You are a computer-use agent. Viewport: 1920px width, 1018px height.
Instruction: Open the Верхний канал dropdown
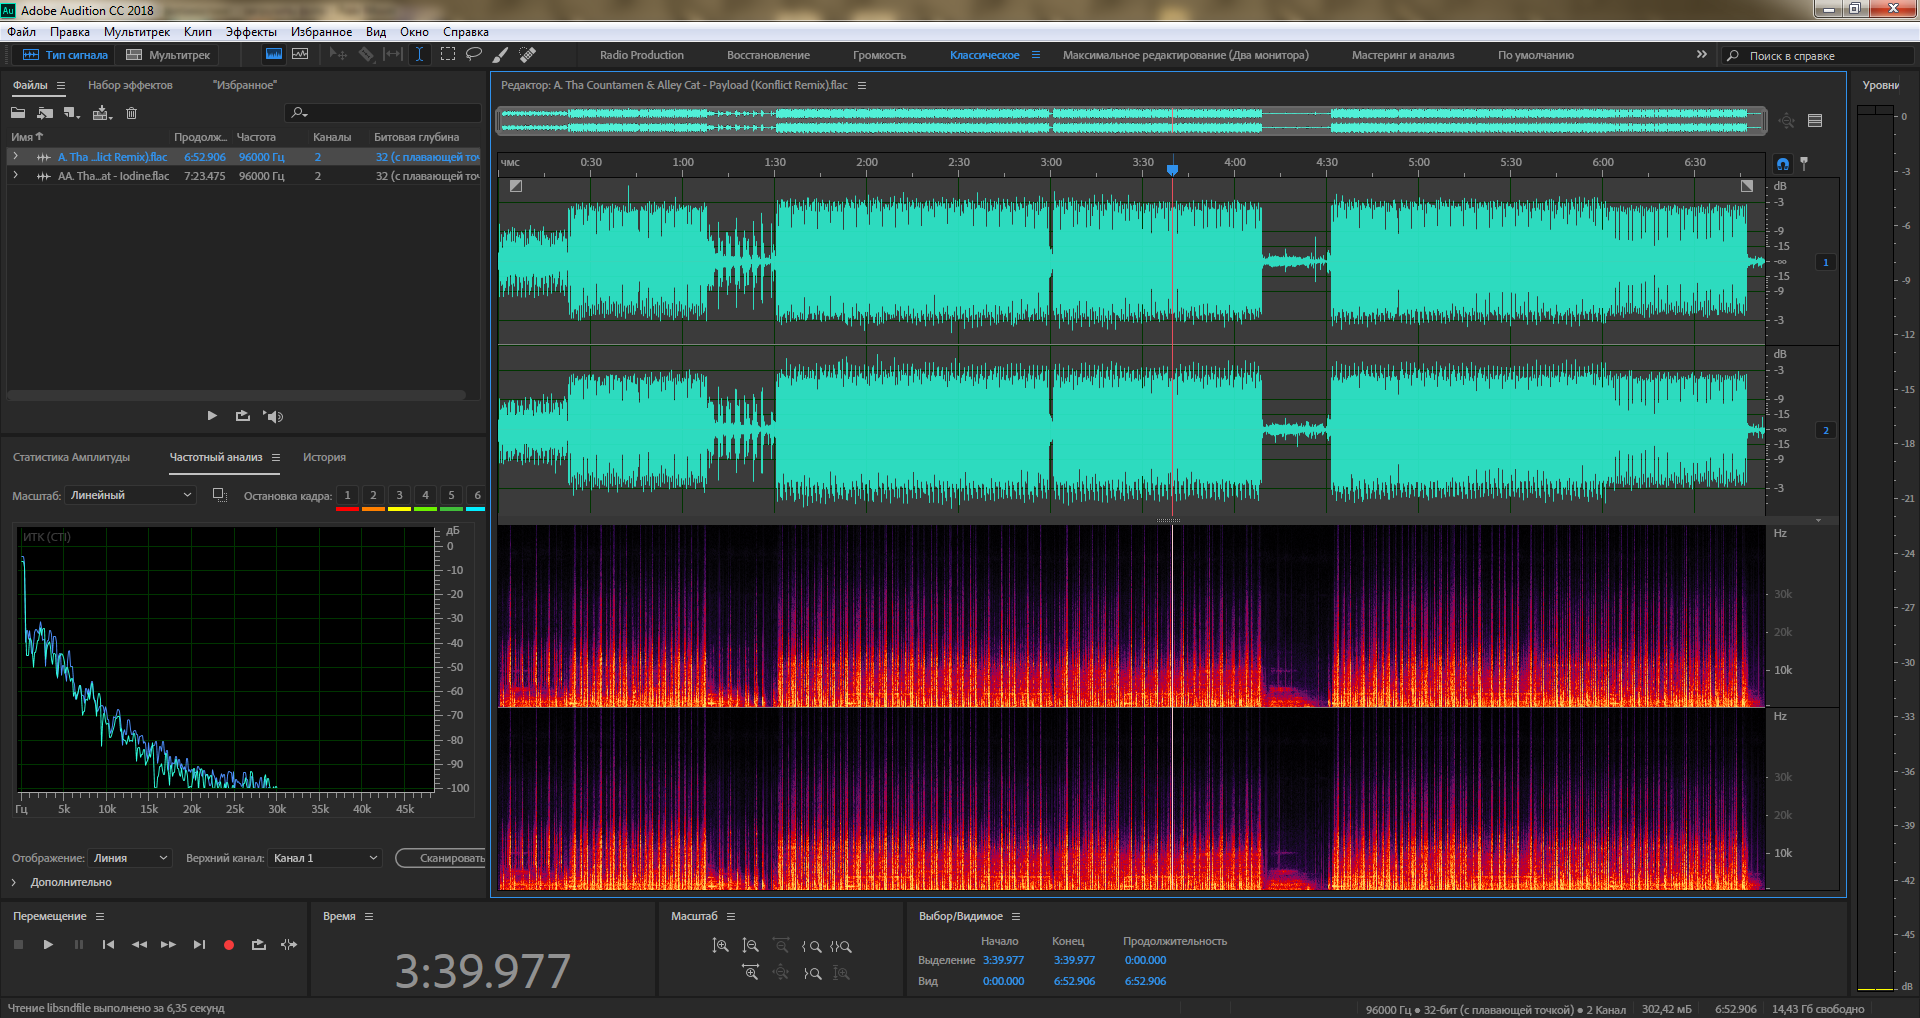325,858
